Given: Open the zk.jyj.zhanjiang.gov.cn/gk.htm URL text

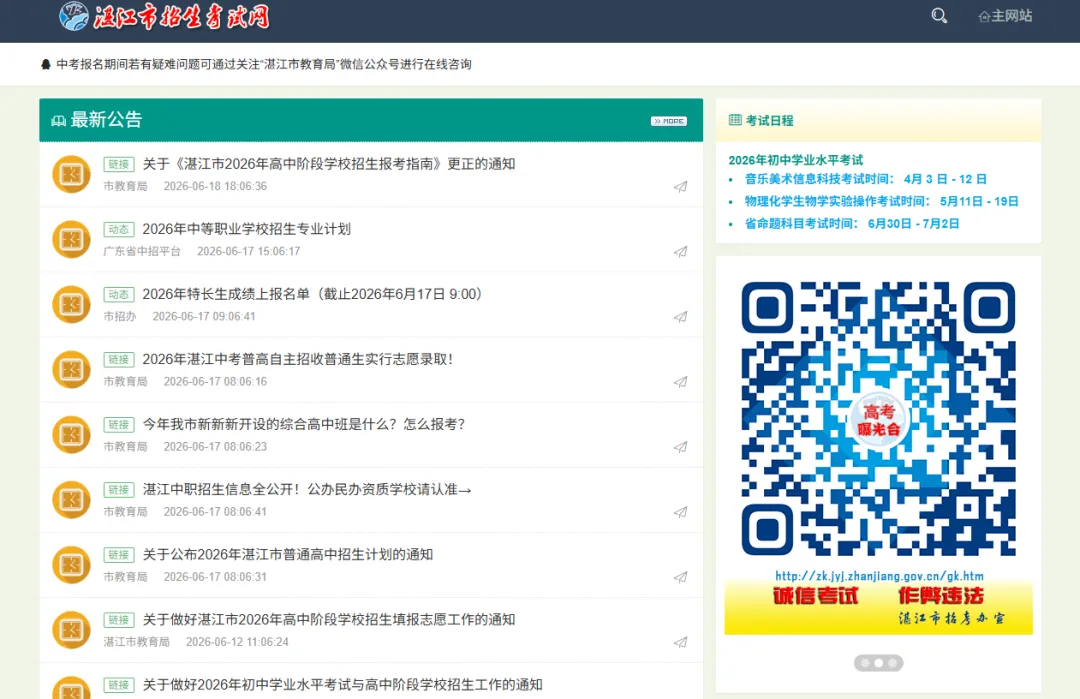Looking at the screenshot, I should tap(879, 576).
